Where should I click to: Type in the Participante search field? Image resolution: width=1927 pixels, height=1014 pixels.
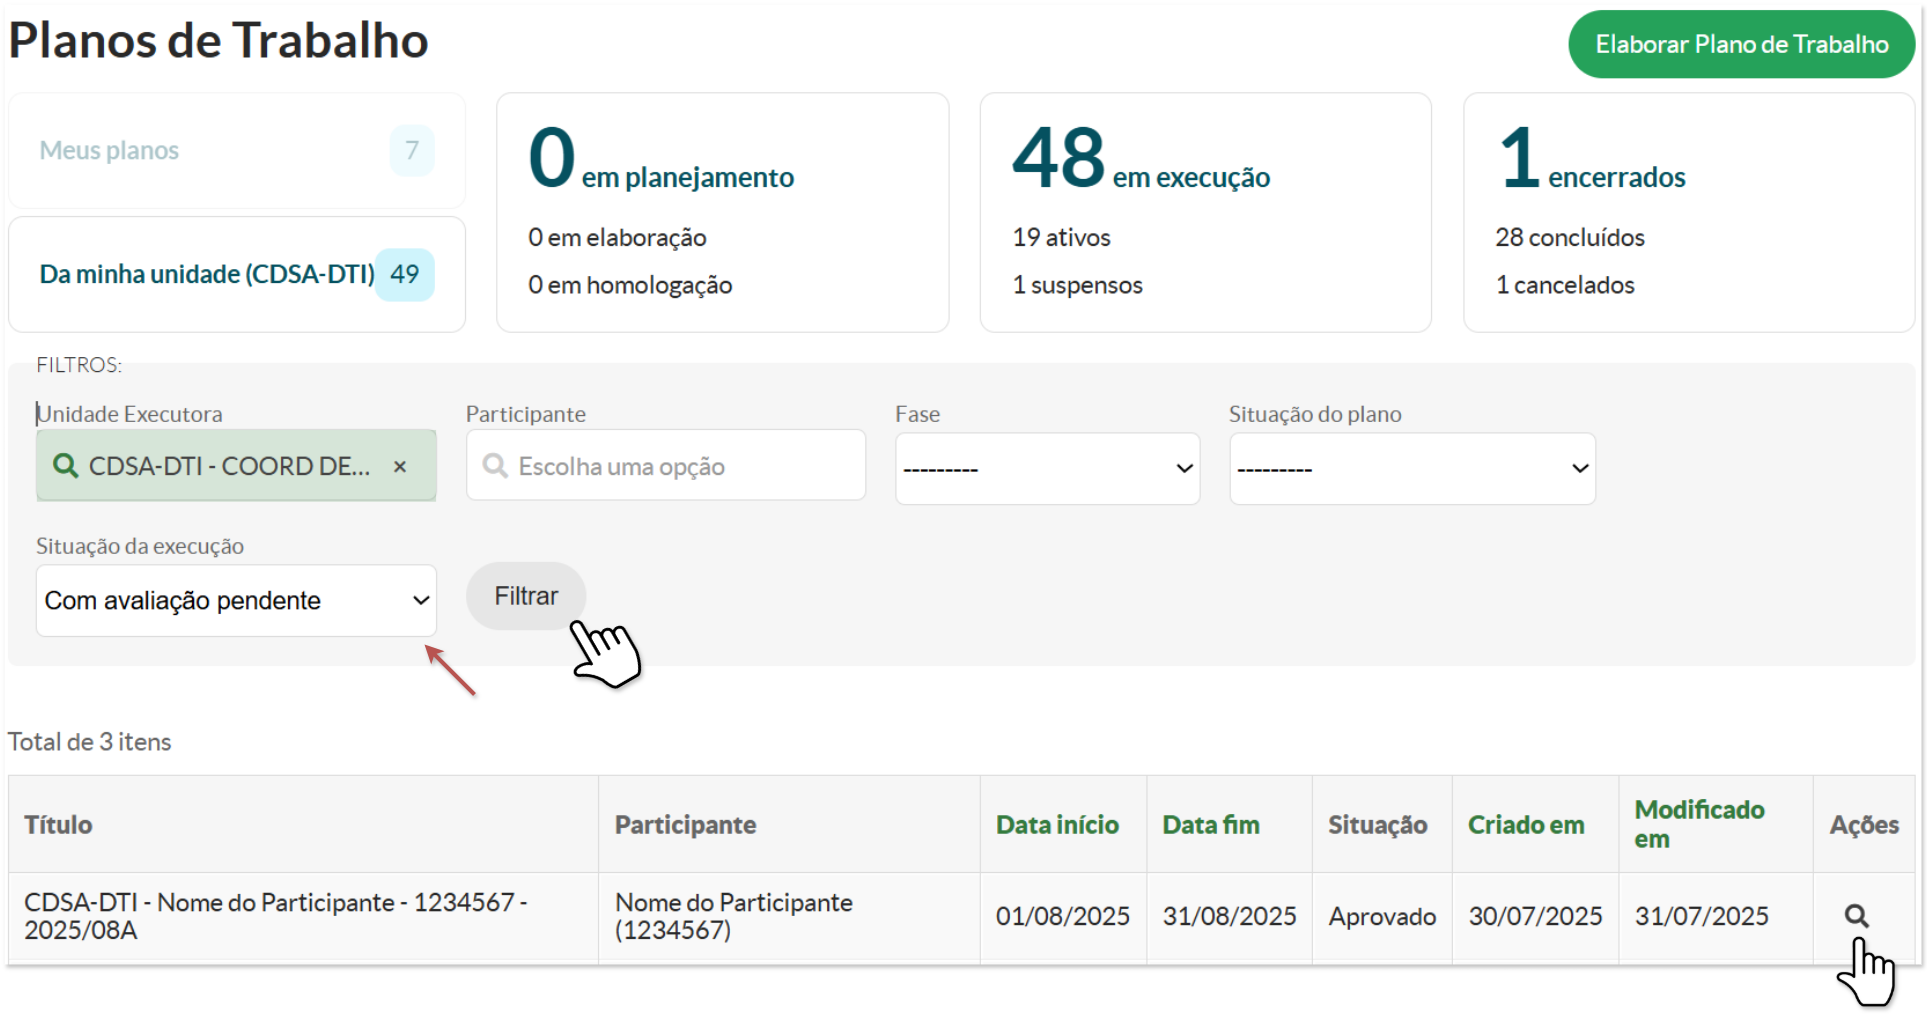click(x=680, y=466)
